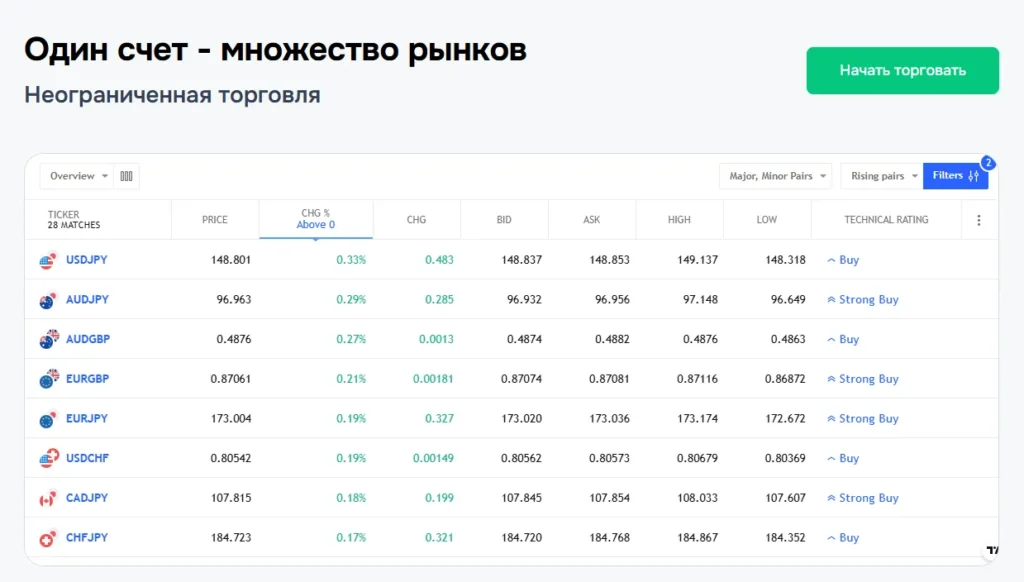1024x582 pixels.
Task: Open the EURJPY ticker link
Action: [x=87, y=419]
